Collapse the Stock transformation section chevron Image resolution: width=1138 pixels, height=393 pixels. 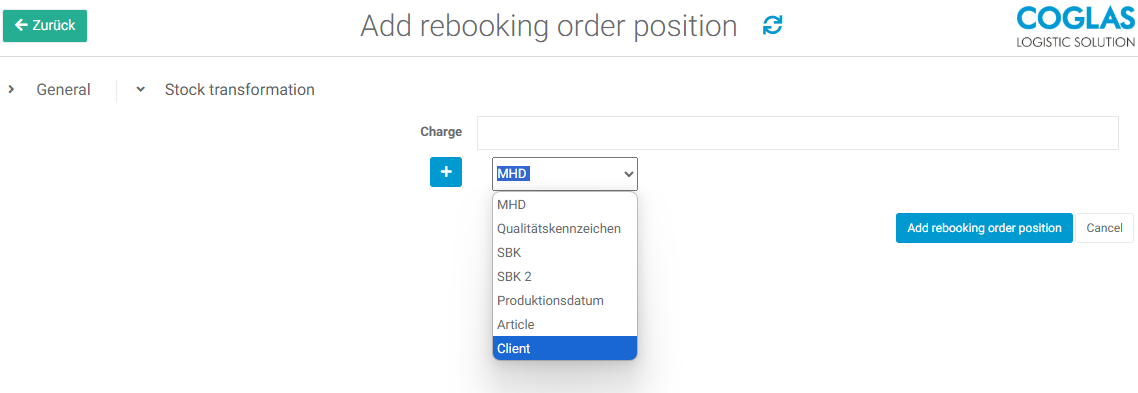141,89
